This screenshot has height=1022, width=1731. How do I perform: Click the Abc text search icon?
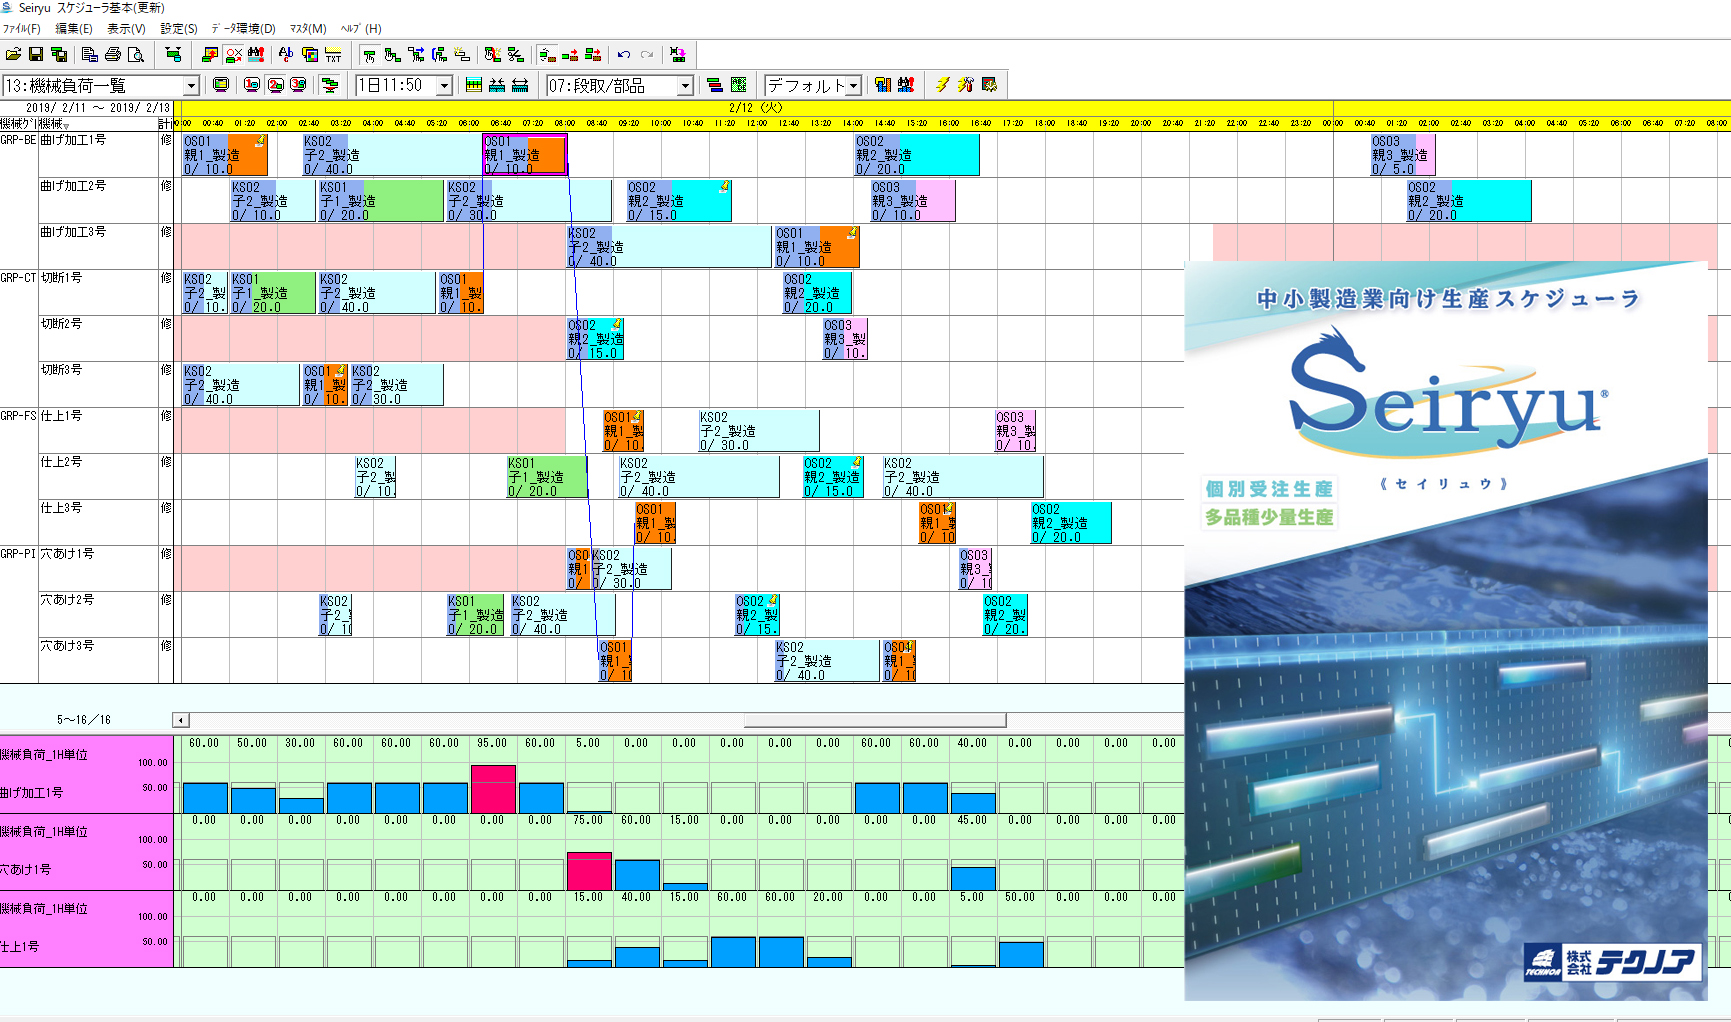tap(286, 55)
